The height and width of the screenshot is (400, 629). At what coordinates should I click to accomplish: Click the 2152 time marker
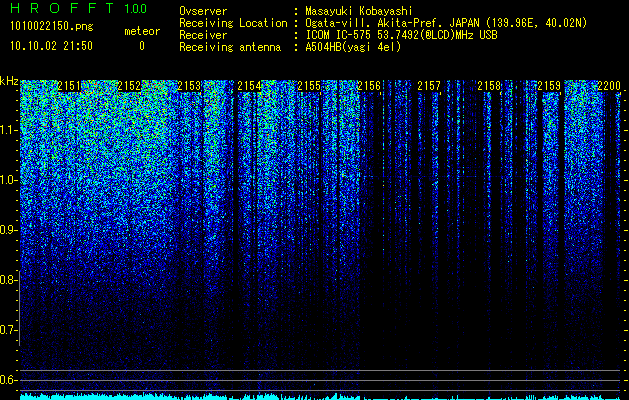tap(129, 86)
